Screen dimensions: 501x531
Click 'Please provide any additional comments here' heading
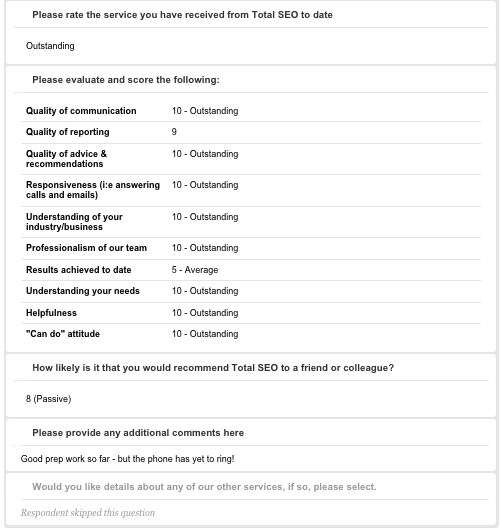click(138, 433)
